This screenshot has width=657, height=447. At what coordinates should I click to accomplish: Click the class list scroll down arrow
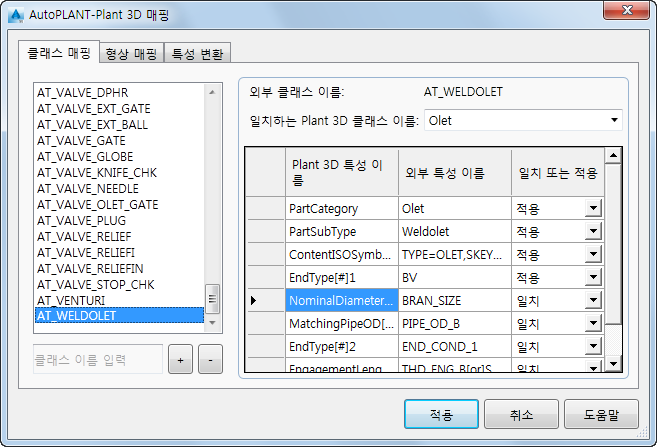coord(212,323)
